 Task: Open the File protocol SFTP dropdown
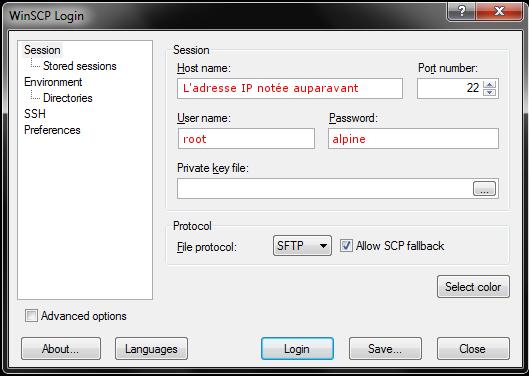302,246
